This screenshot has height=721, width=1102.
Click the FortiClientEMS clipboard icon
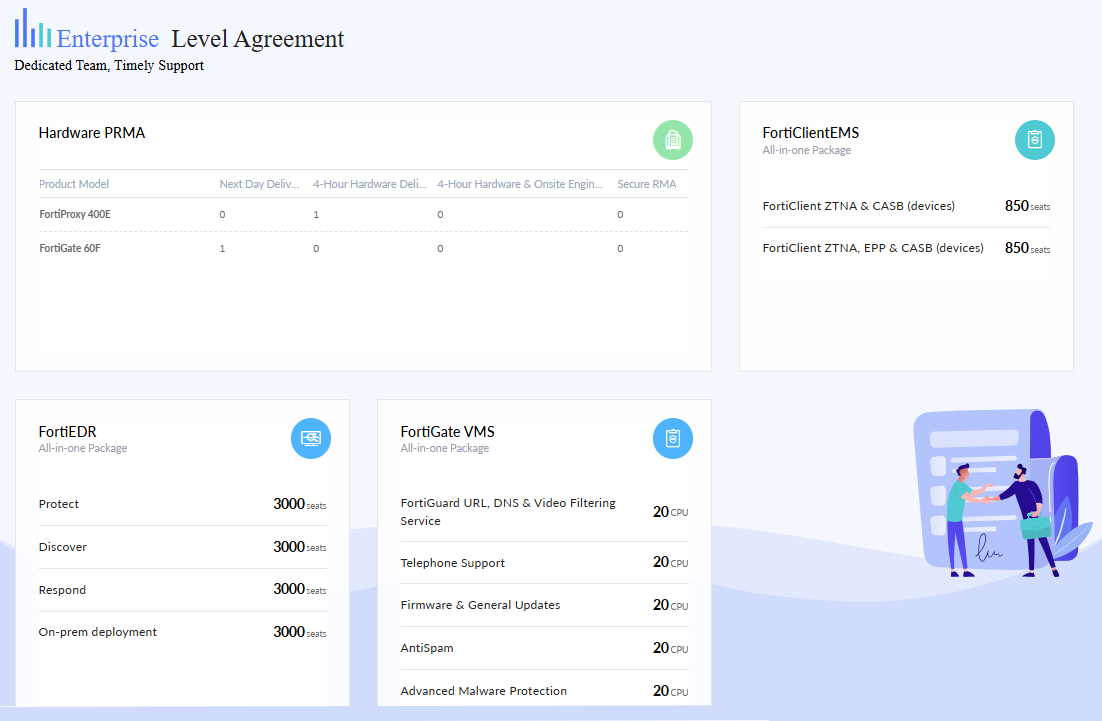click(x=1035, y=140)
